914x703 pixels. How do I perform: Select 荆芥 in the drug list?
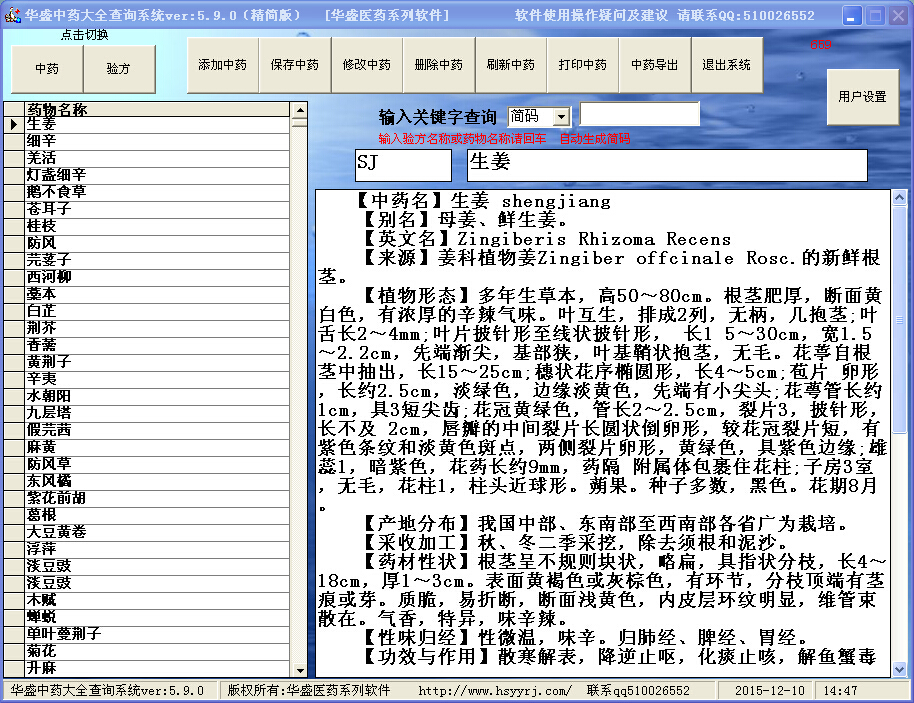tap(157, 328)
